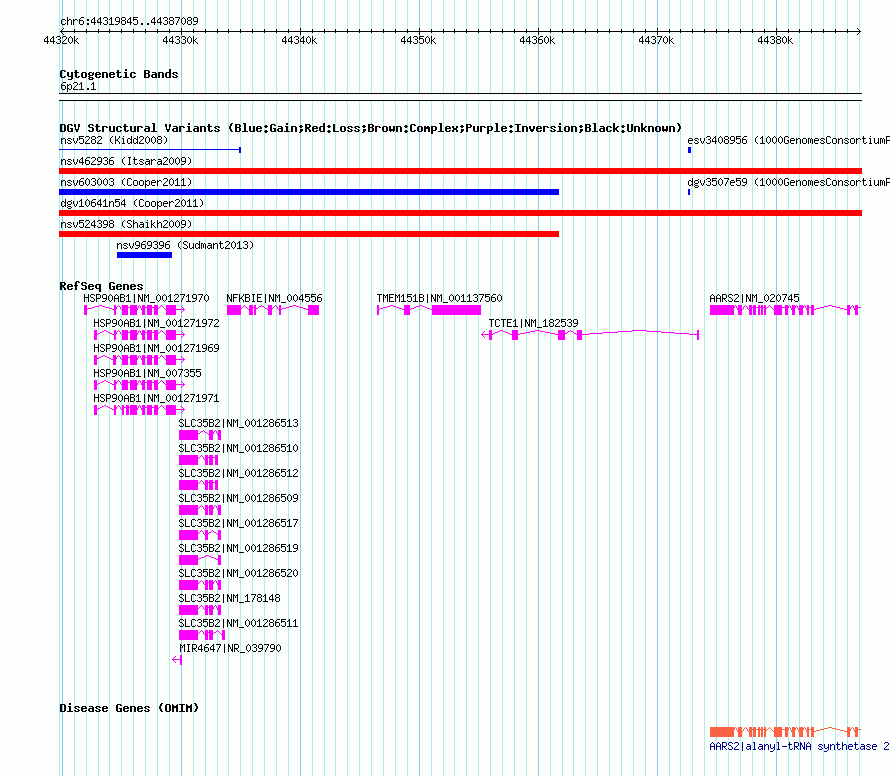Open the Cytogenetic Bands track heading
The width and height of the screenshot is (890, 776).
[119, 74]
